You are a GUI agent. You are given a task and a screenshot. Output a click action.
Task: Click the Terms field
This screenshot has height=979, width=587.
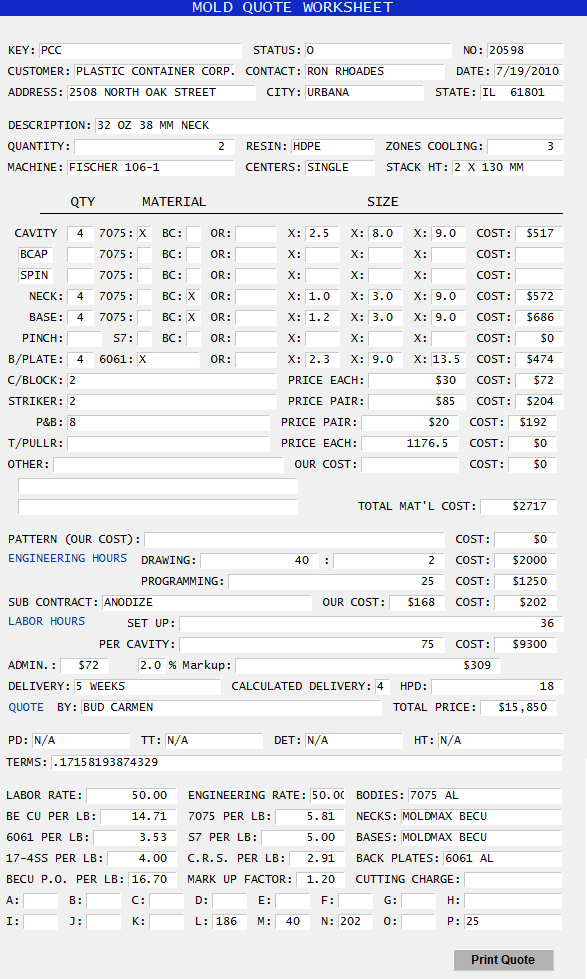click(306, 762)
